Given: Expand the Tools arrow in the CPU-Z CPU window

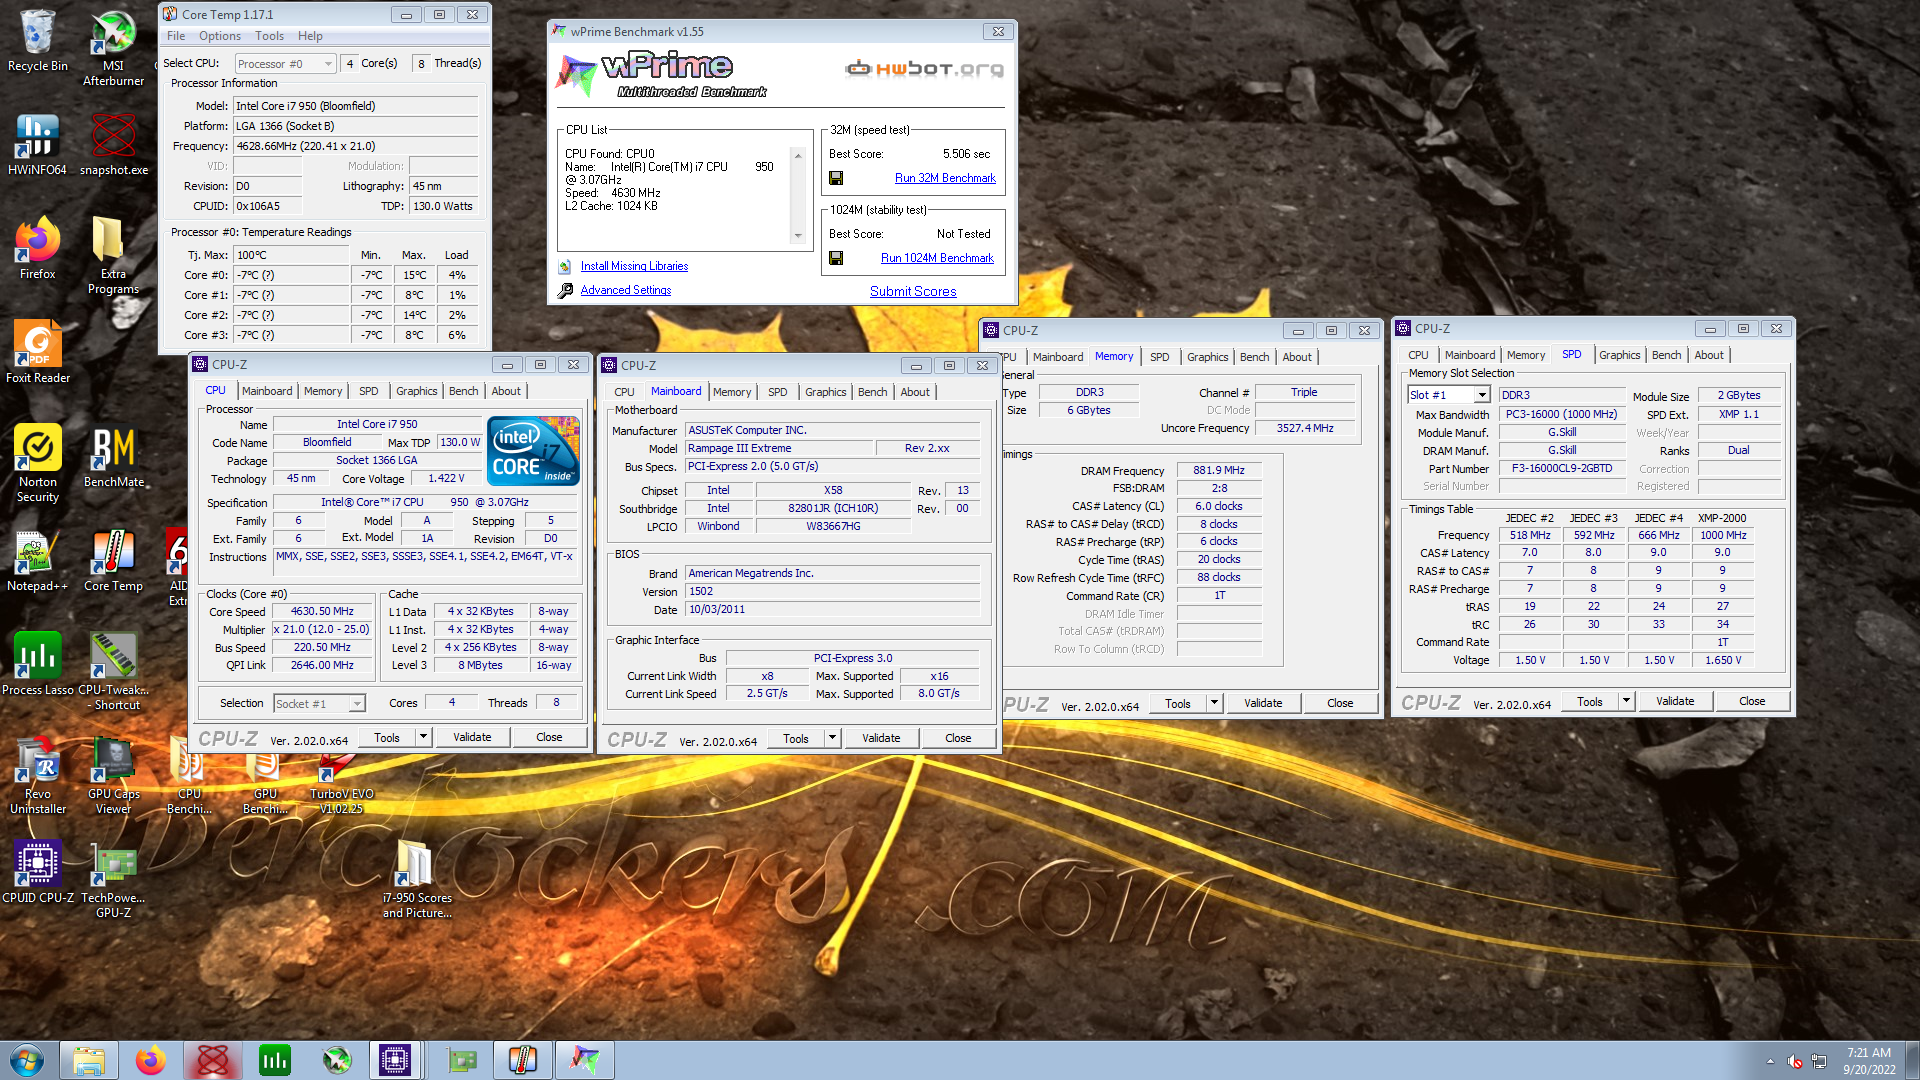Looking at the screenshot, I should 423,737.
